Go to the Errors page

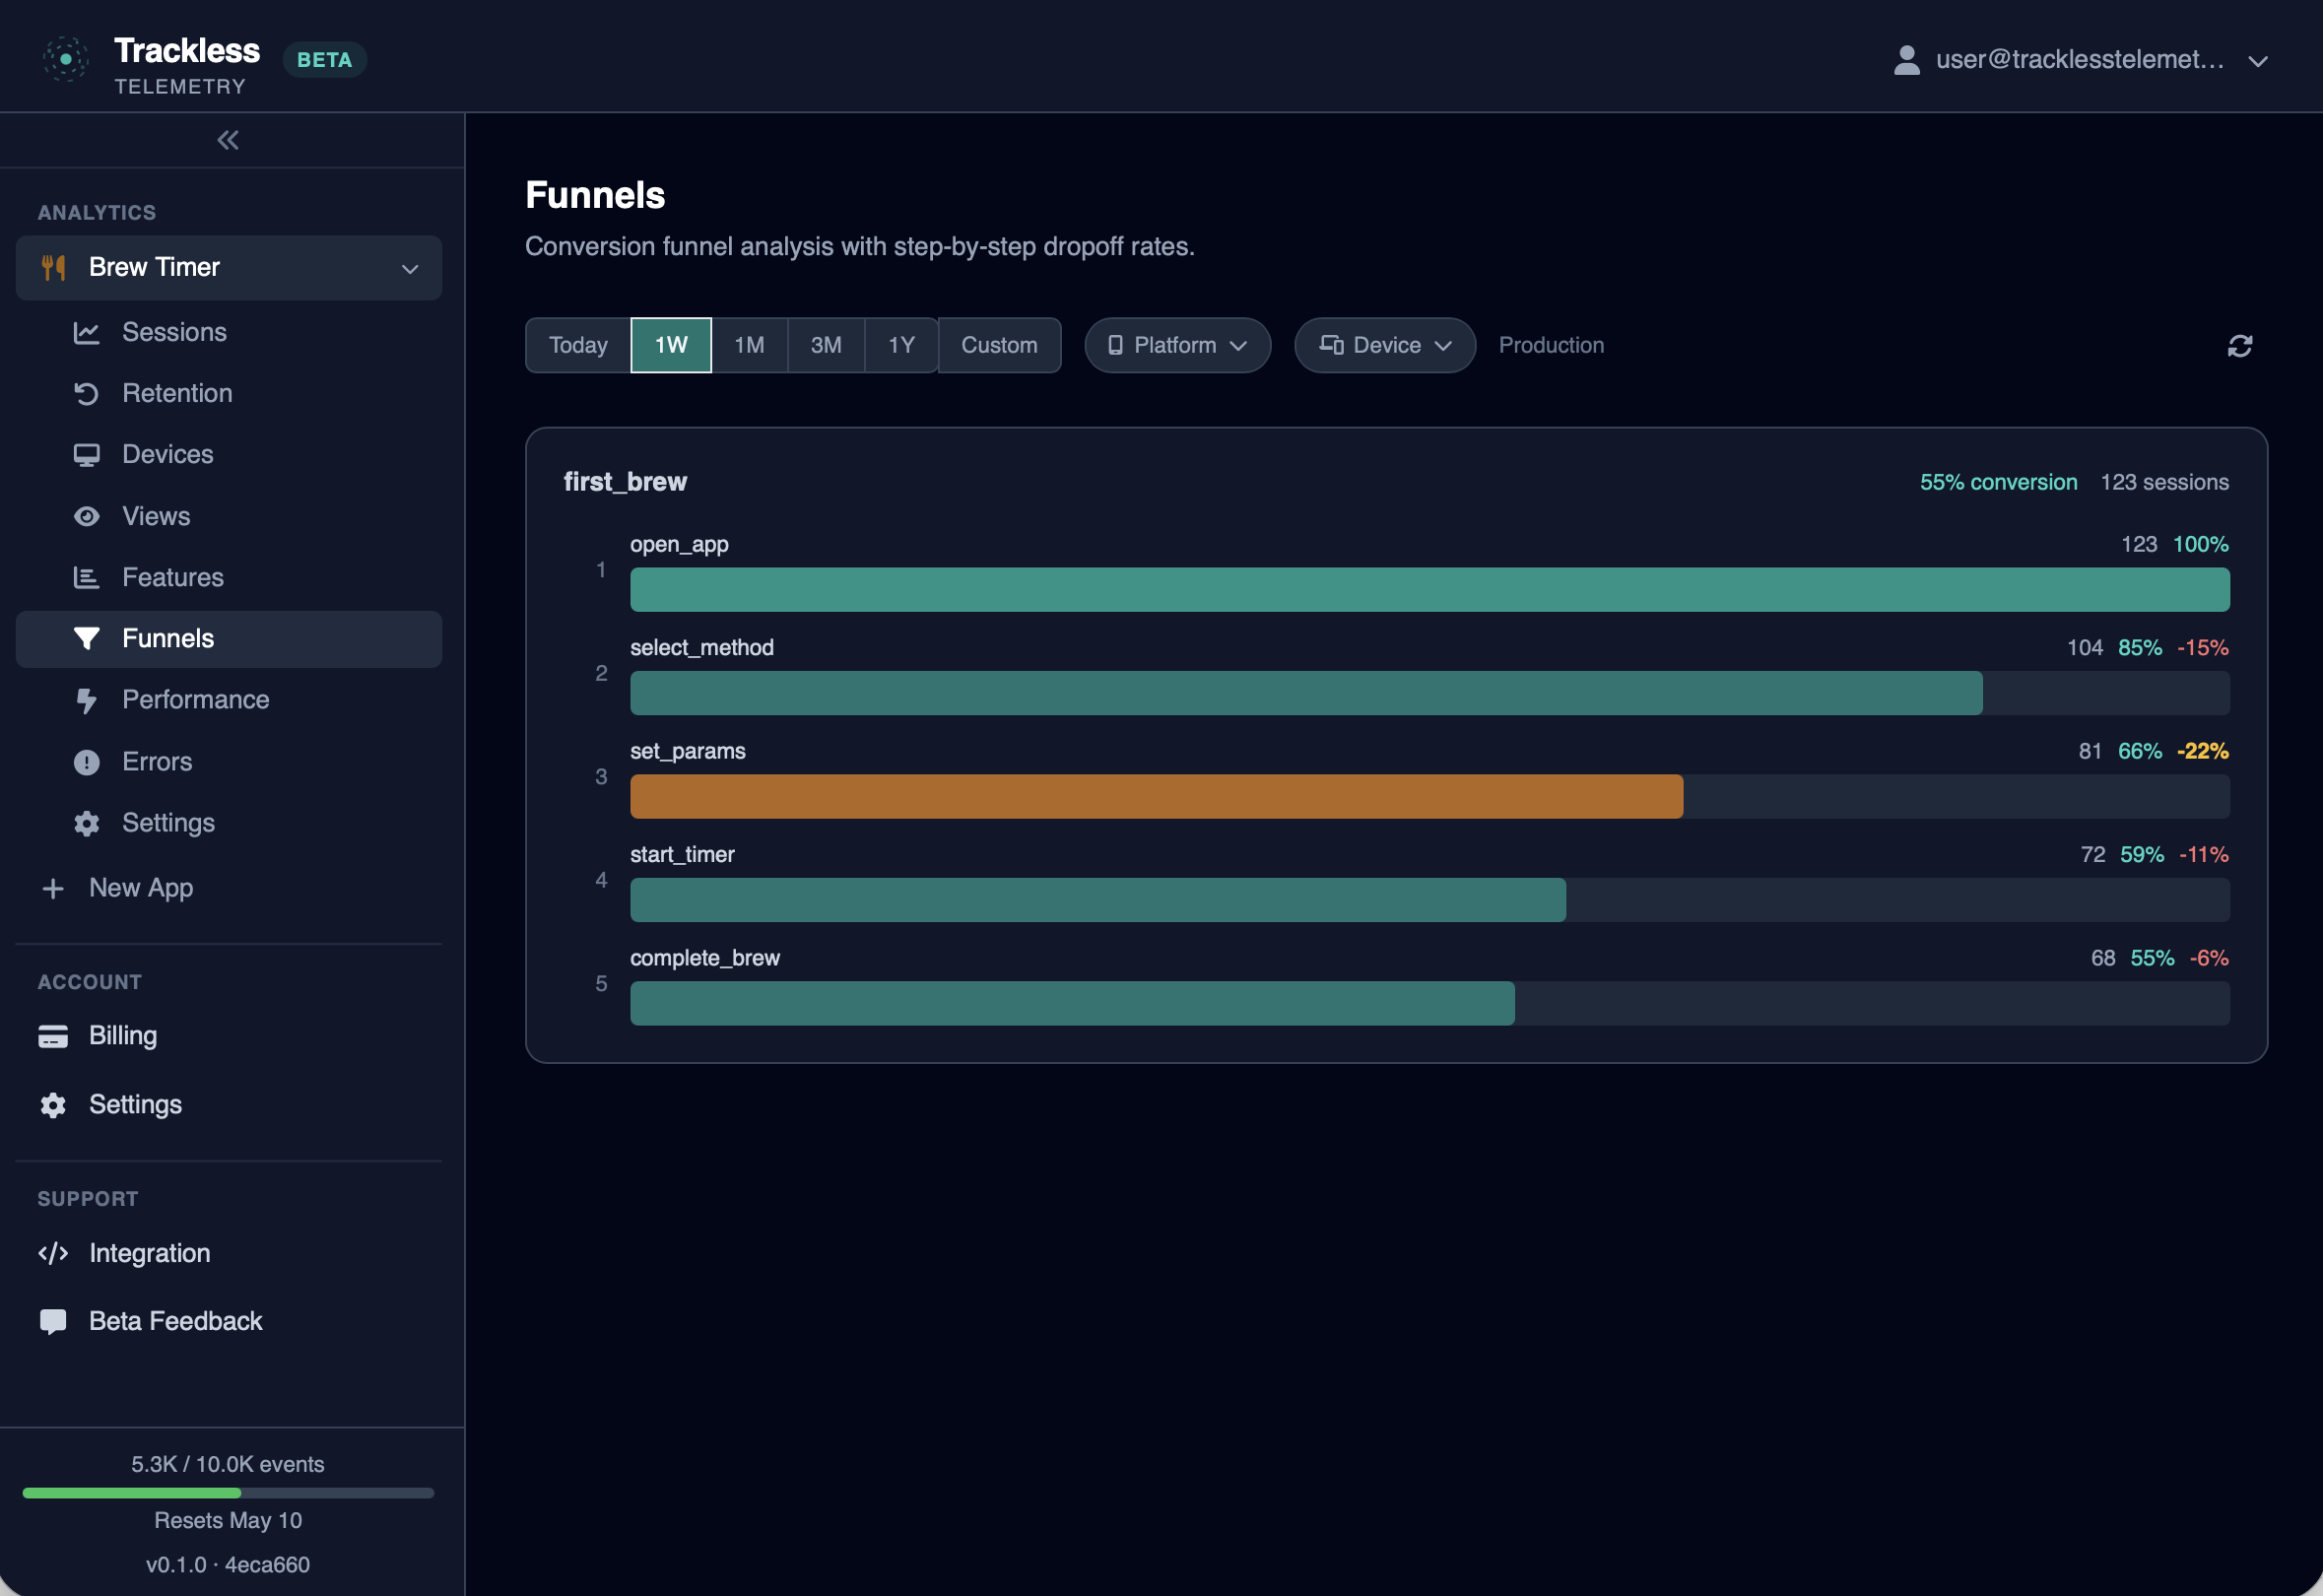[229, 762]
